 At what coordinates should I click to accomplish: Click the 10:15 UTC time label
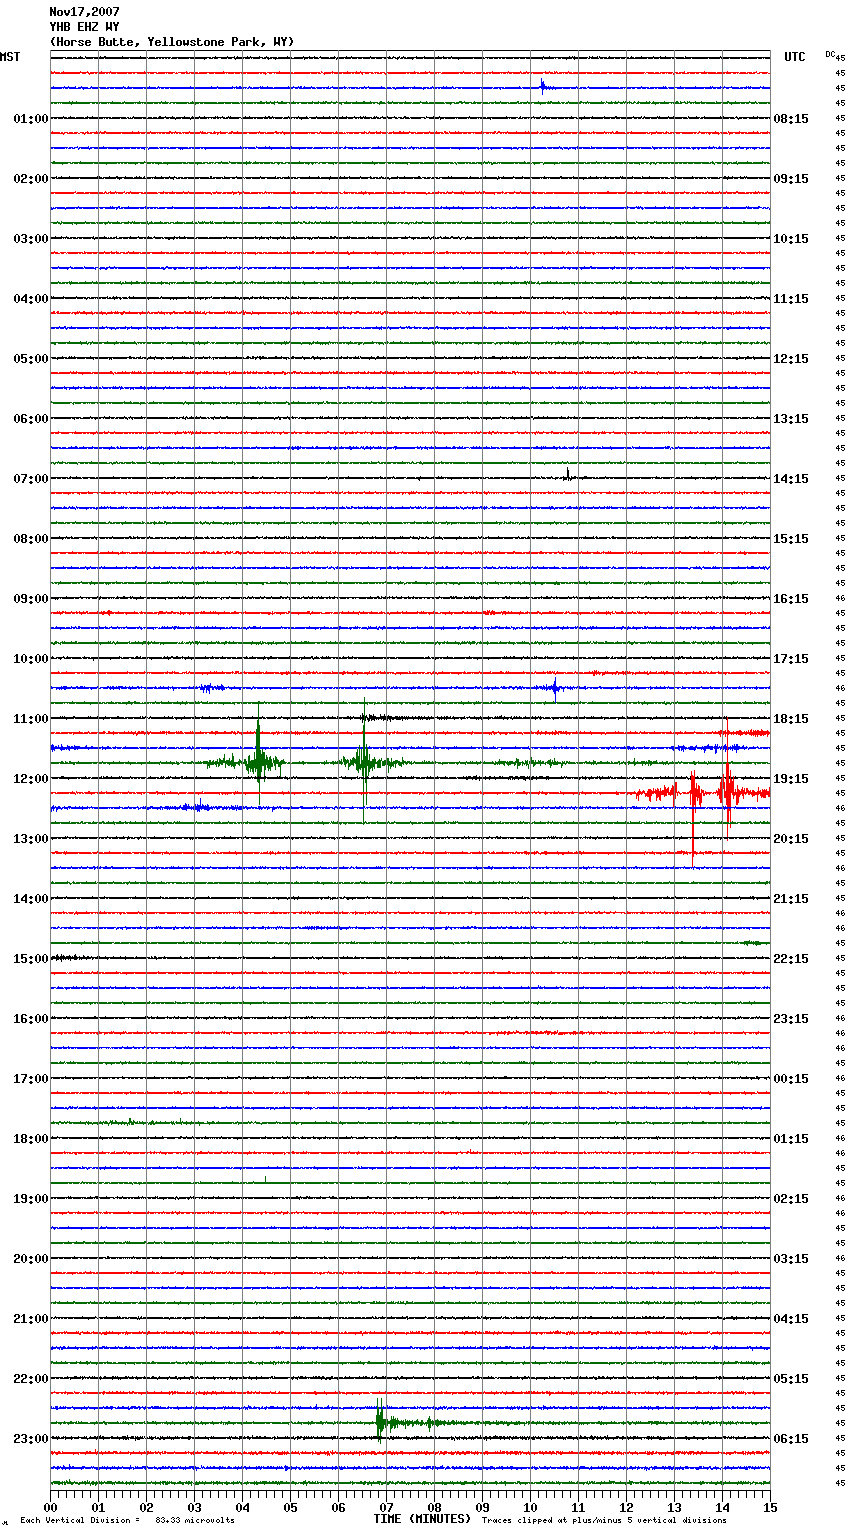[791, 239]
